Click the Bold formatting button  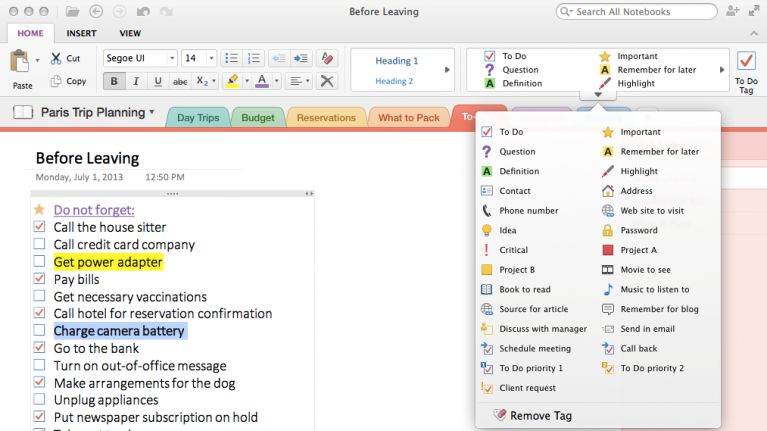(115, 81)
